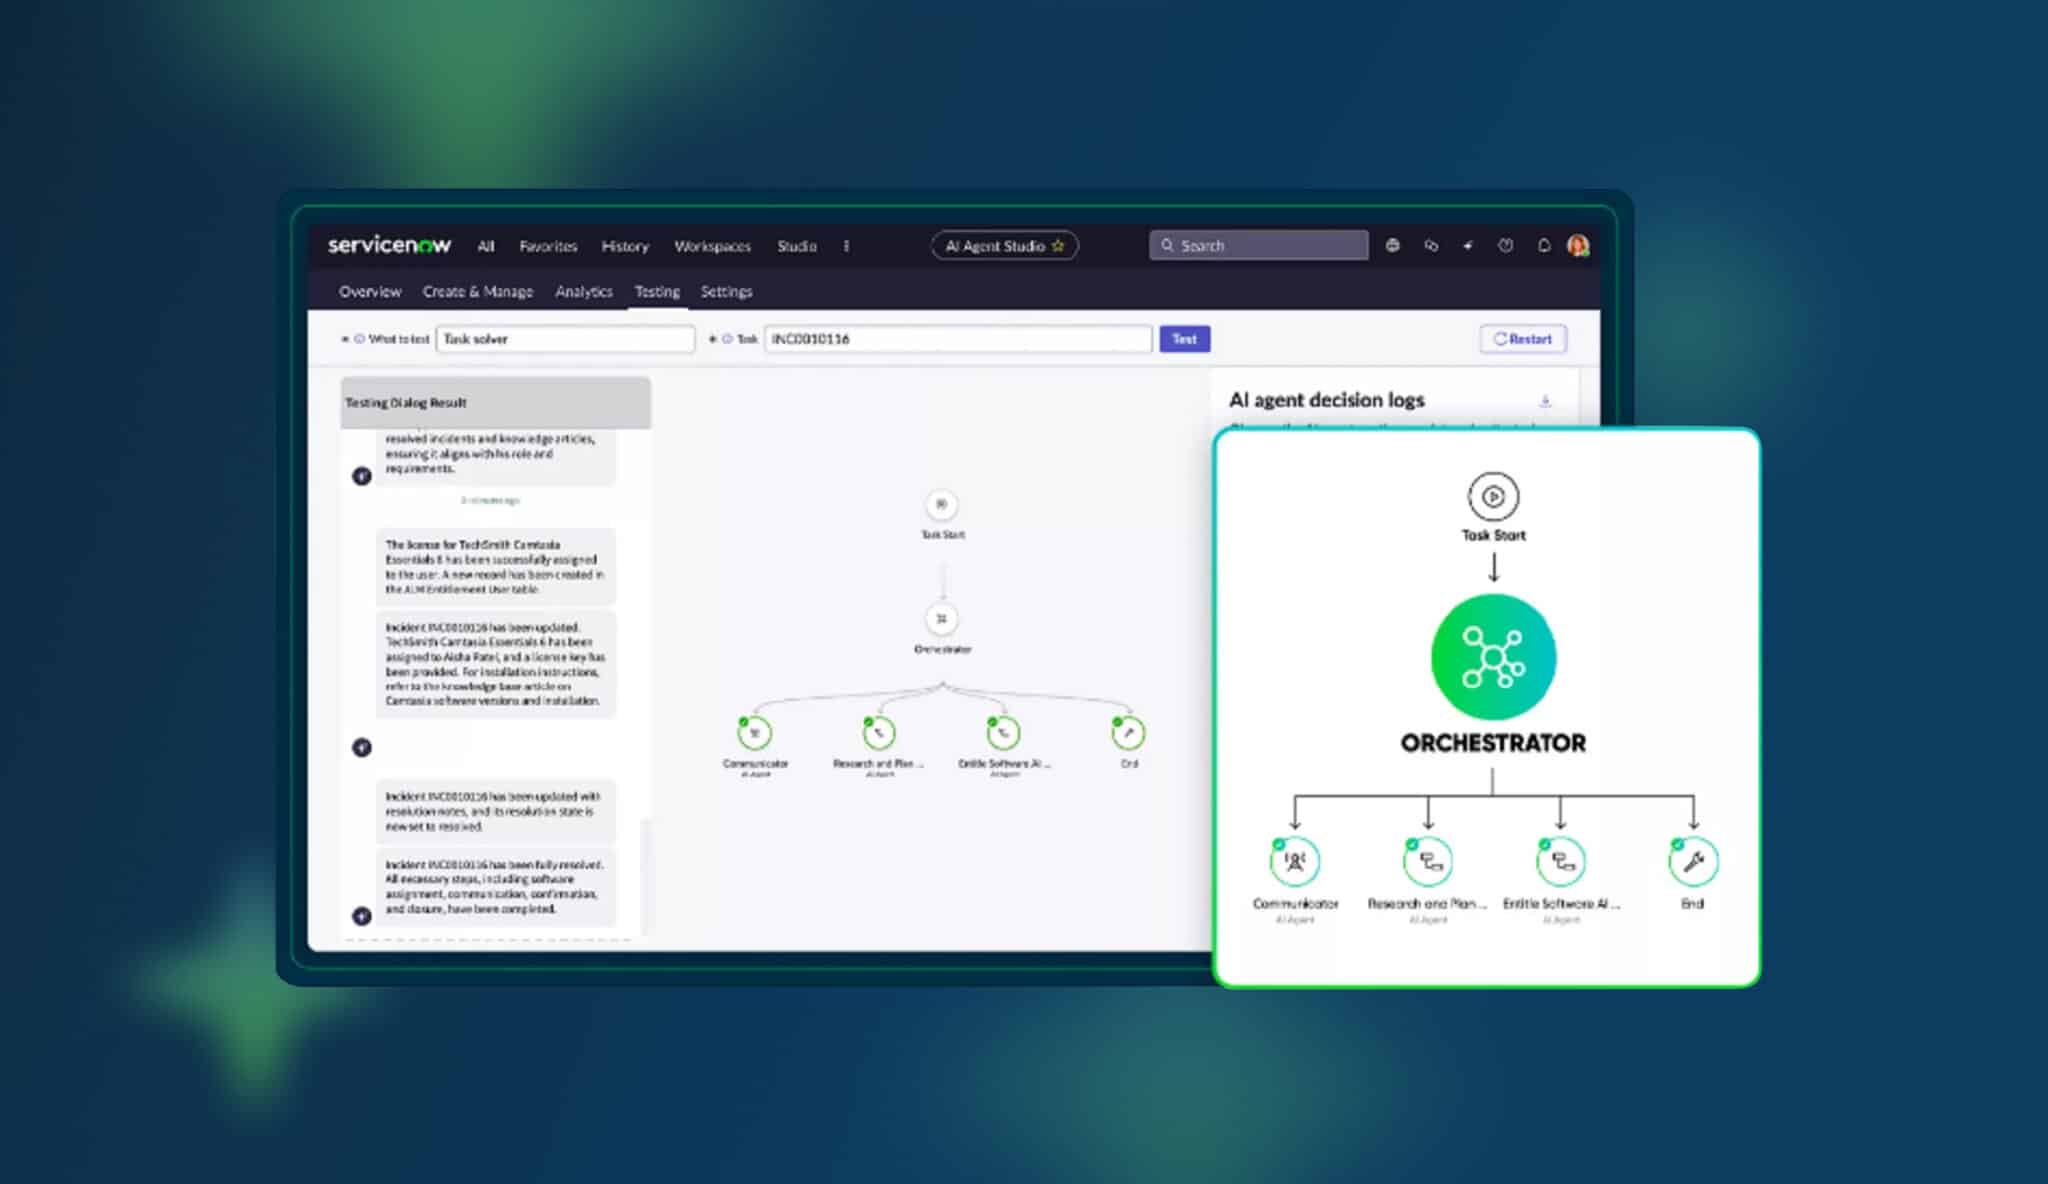Select the Entitle Software AI node in main canvas

click(x=1003, y=733)
